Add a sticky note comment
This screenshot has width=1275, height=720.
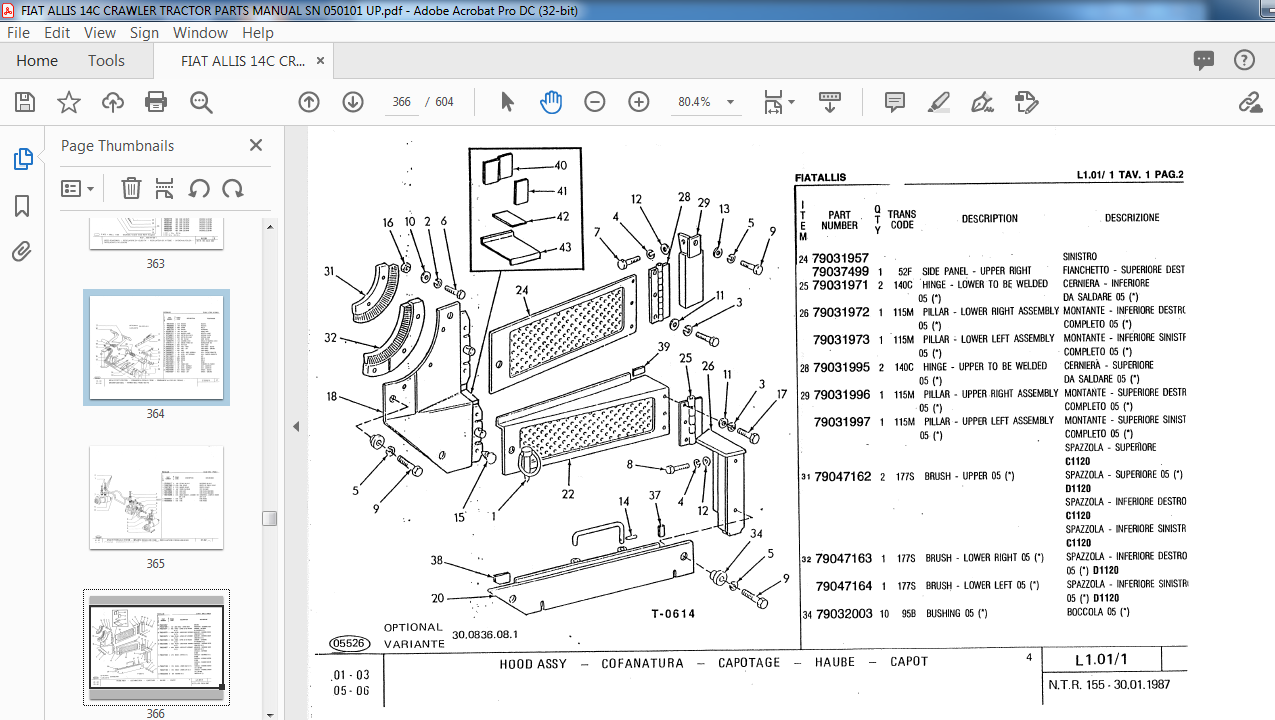(895, 102)
